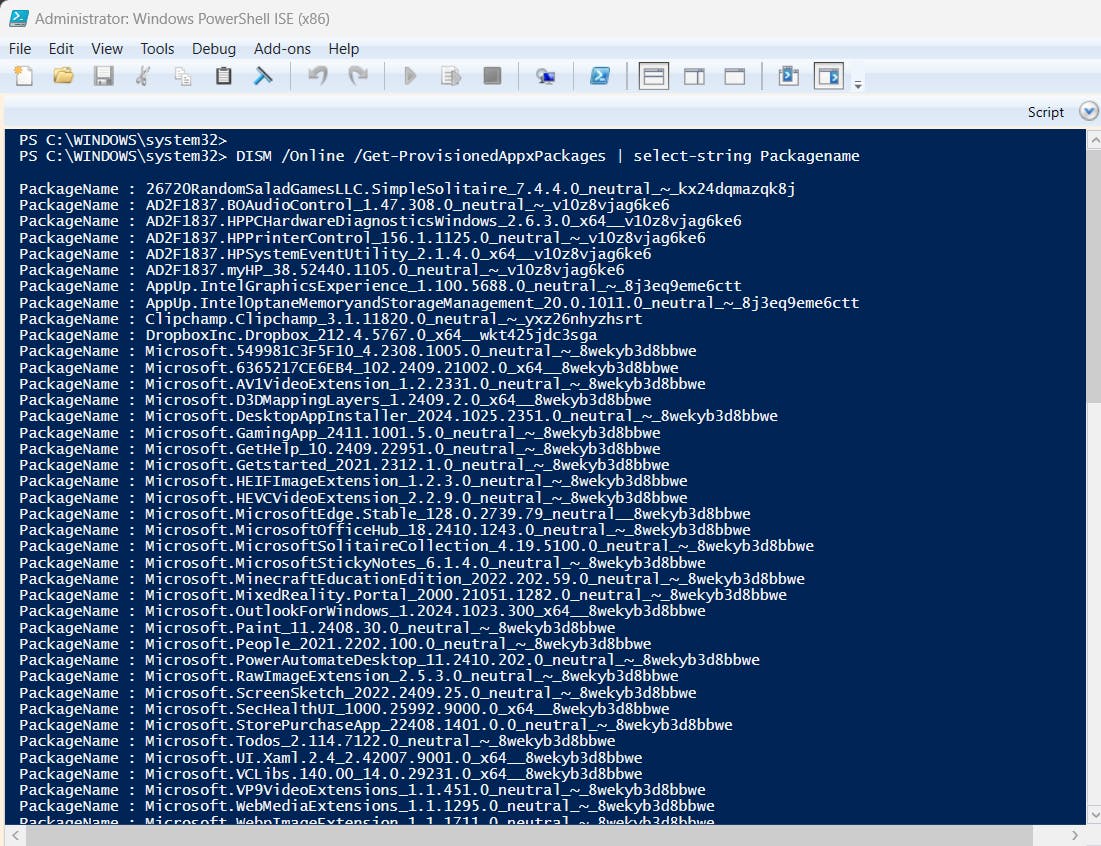Viewport: 1101px width, 846px height.
Task: Click the PowerAutomateDesktop package line
Action: (x=390, y=660)
